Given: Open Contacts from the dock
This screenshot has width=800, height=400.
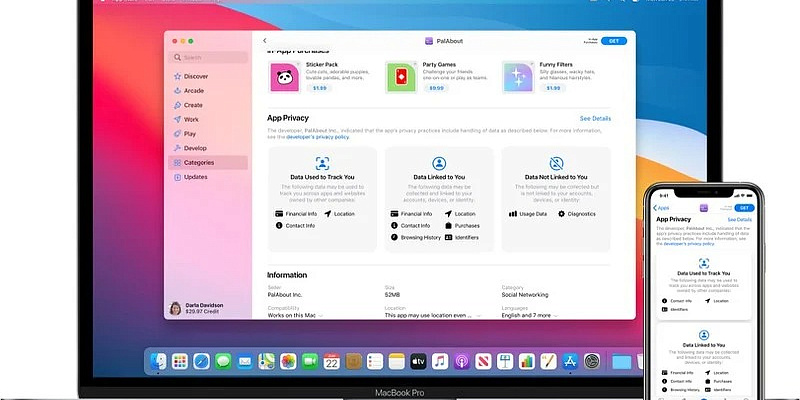Looking at the screenshot, I should [x=353, y=361].
